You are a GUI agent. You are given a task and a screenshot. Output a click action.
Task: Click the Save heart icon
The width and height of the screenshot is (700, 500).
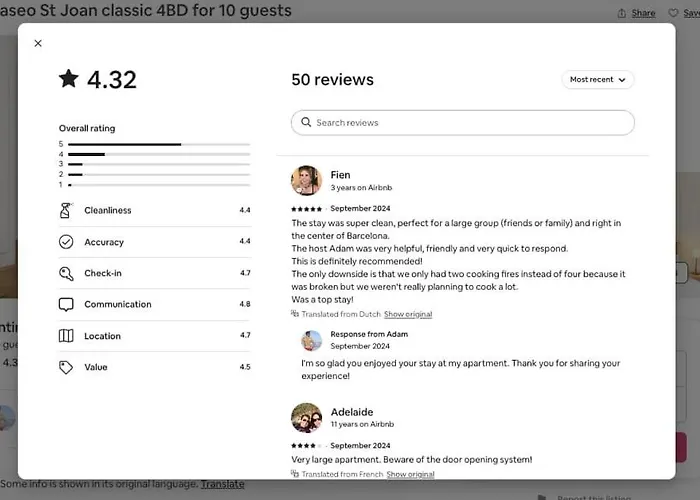coord(673,13)
